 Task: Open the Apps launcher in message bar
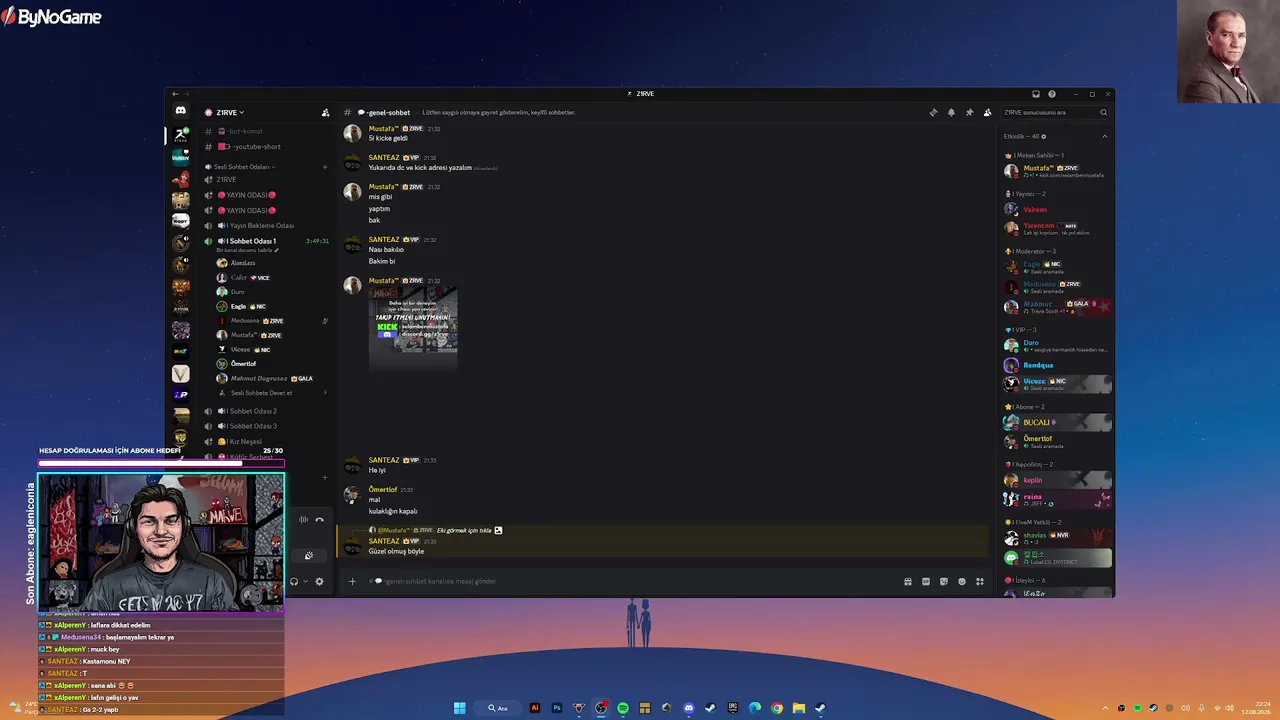(x=980, y=581)
